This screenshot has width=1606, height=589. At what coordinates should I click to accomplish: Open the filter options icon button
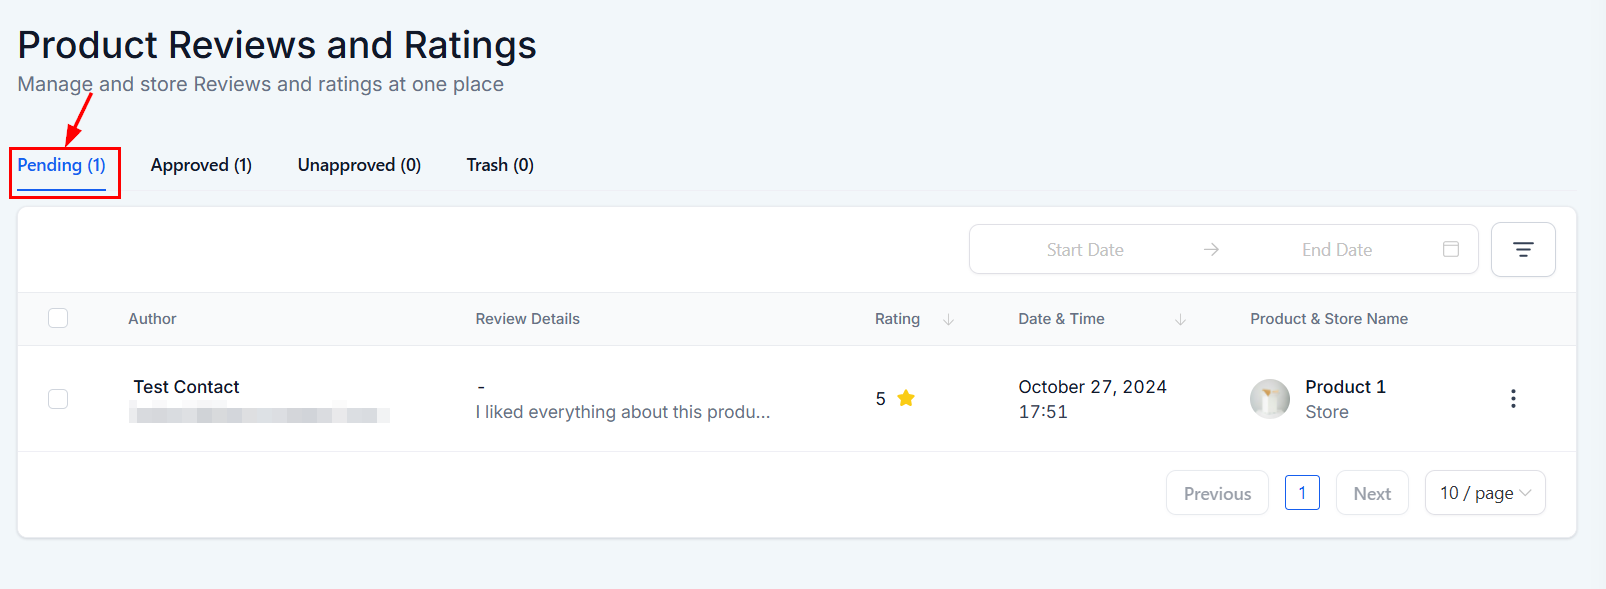[x=1523, y=249]
